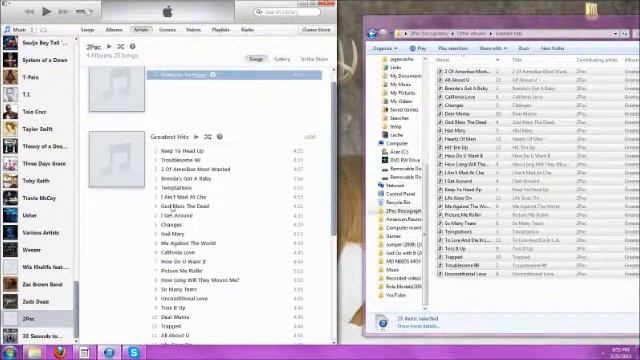This screenshot has height=360, width=640.
Task: Click the Greatest Hits album artwork placeholder
Action: tap(117, 159)
